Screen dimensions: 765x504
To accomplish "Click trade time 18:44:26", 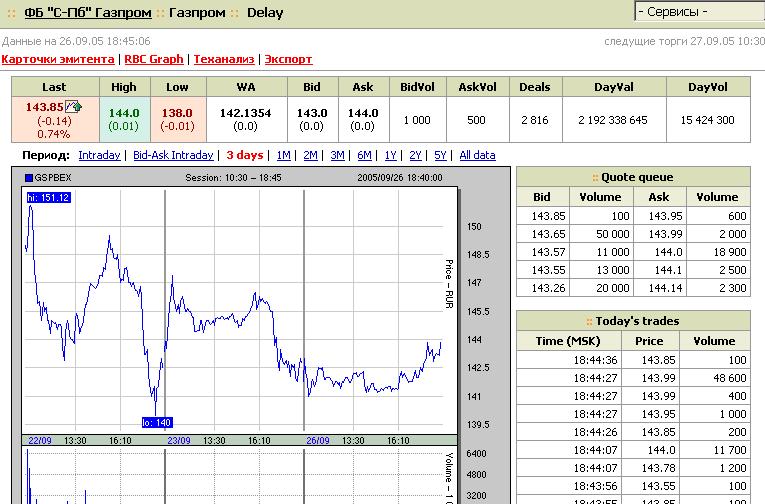I will [x=595, y=432].
